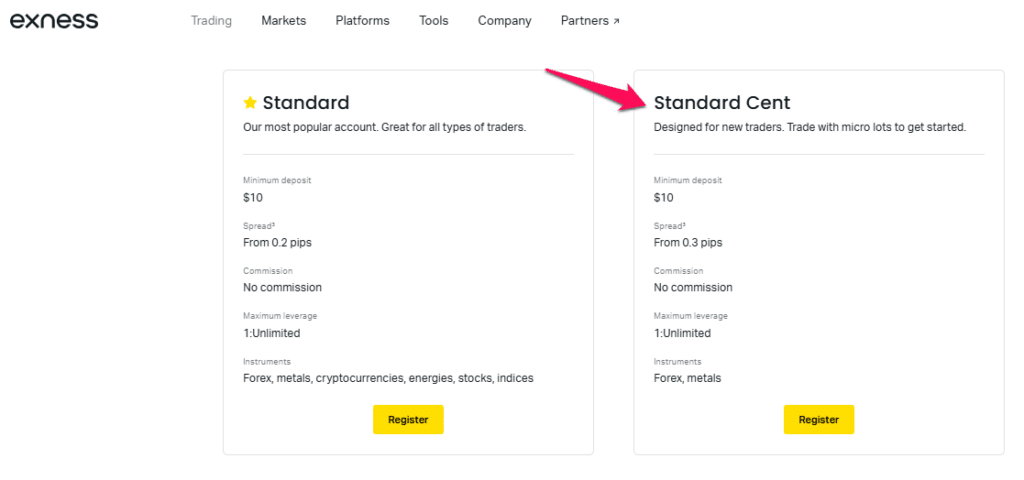Image resolution: width=1024 pixels, height=480 pixels.
Task: Click Standard Cent card's 'No commission' value
Action: coord(693,287)
